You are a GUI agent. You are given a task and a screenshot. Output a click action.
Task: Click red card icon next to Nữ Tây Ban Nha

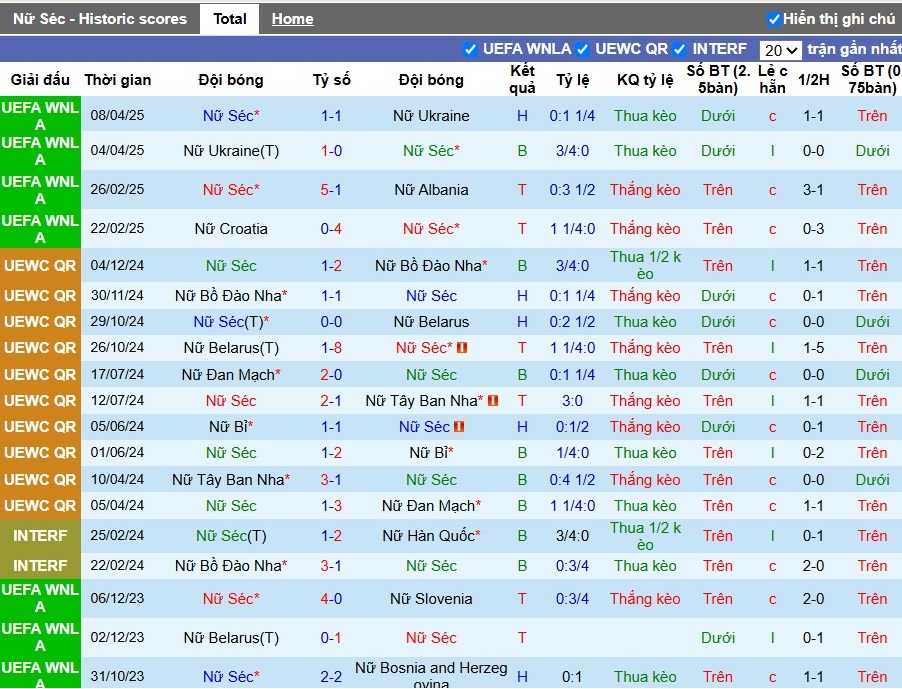tap(493, 400)
